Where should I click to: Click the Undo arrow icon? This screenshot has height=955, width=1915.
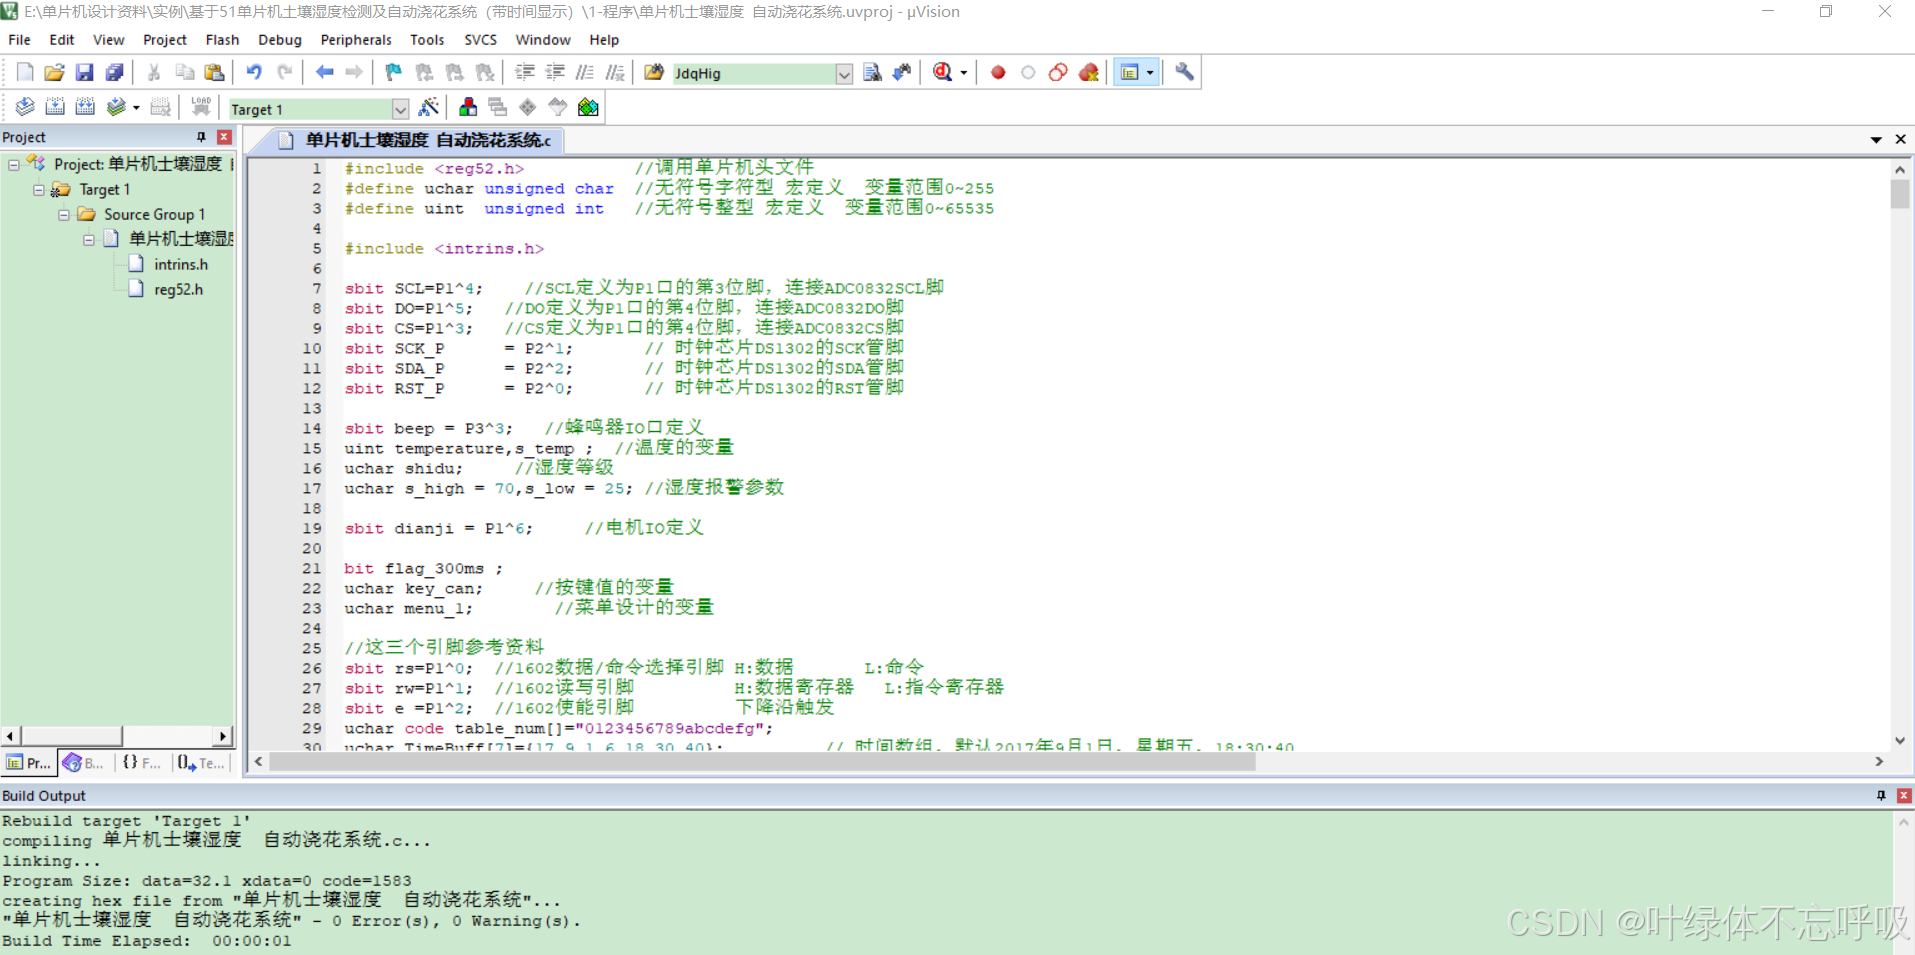(254, 73)
